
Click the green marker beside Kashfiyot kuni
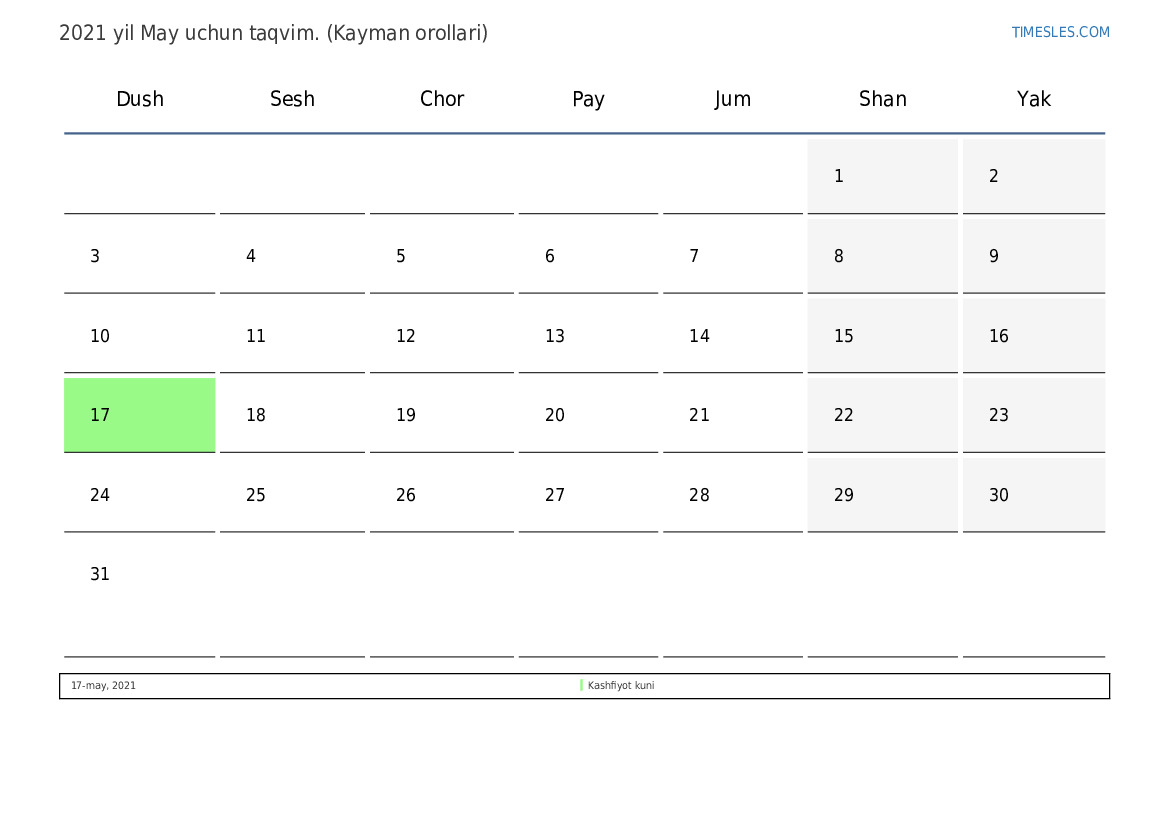pyautogui.click(x=582, y=685)
